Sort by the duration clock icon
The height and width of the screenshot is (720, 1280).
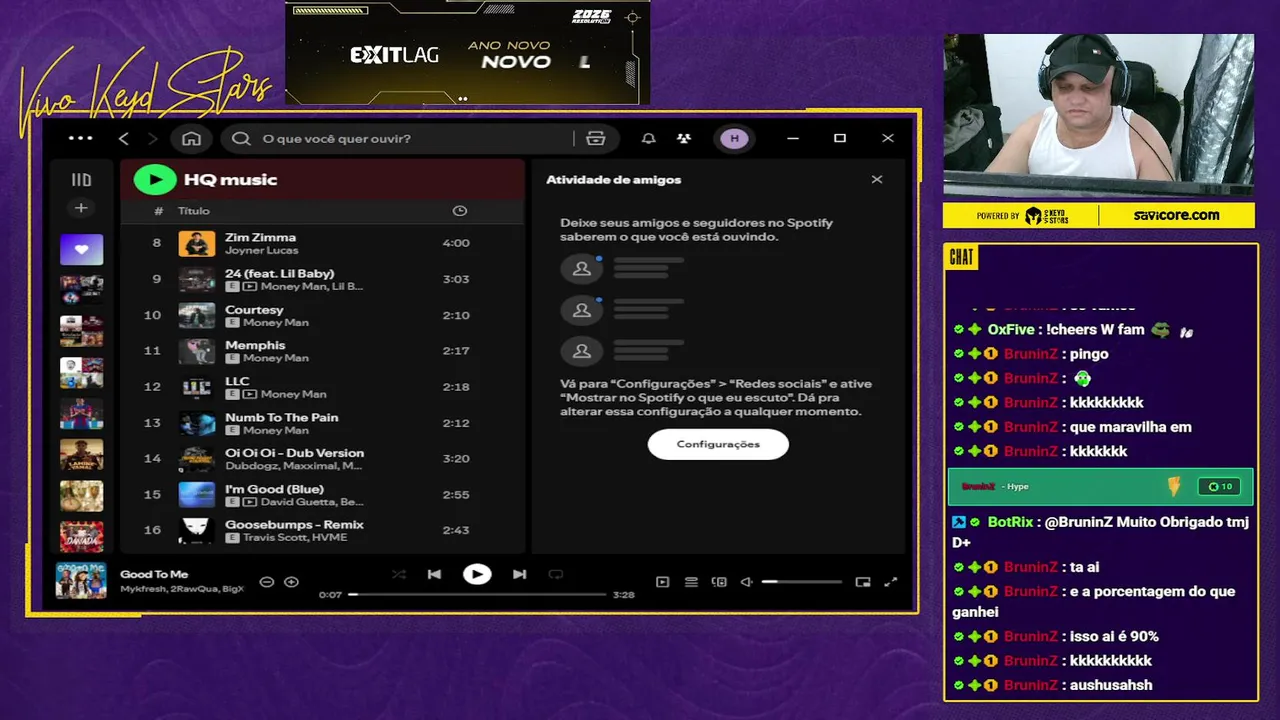[459, 211]
